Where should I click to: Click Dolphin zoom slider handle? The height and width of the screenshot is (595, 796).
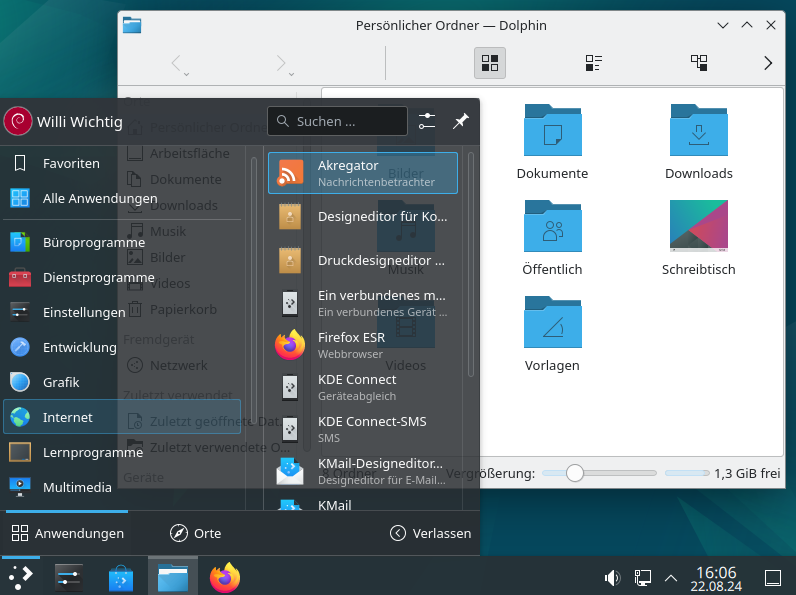click(575, 473)
